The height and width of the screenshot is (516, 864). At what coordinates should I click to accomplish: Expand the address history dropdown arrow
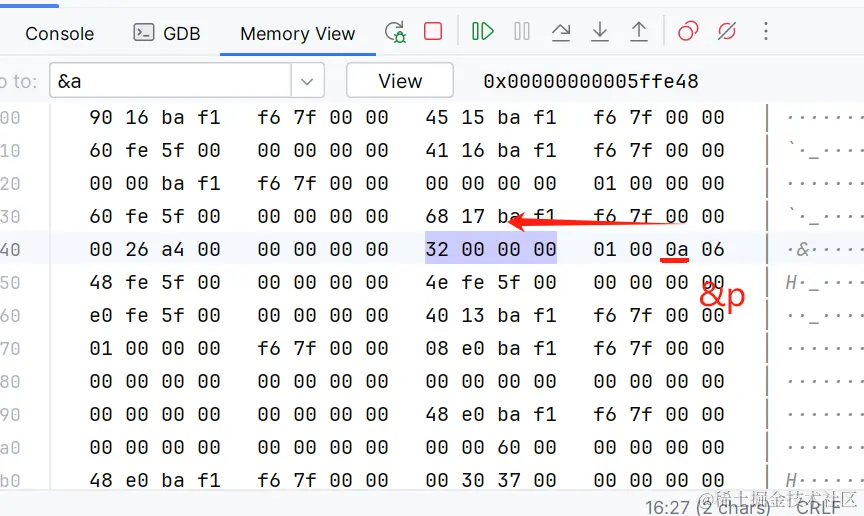(307, 82)
